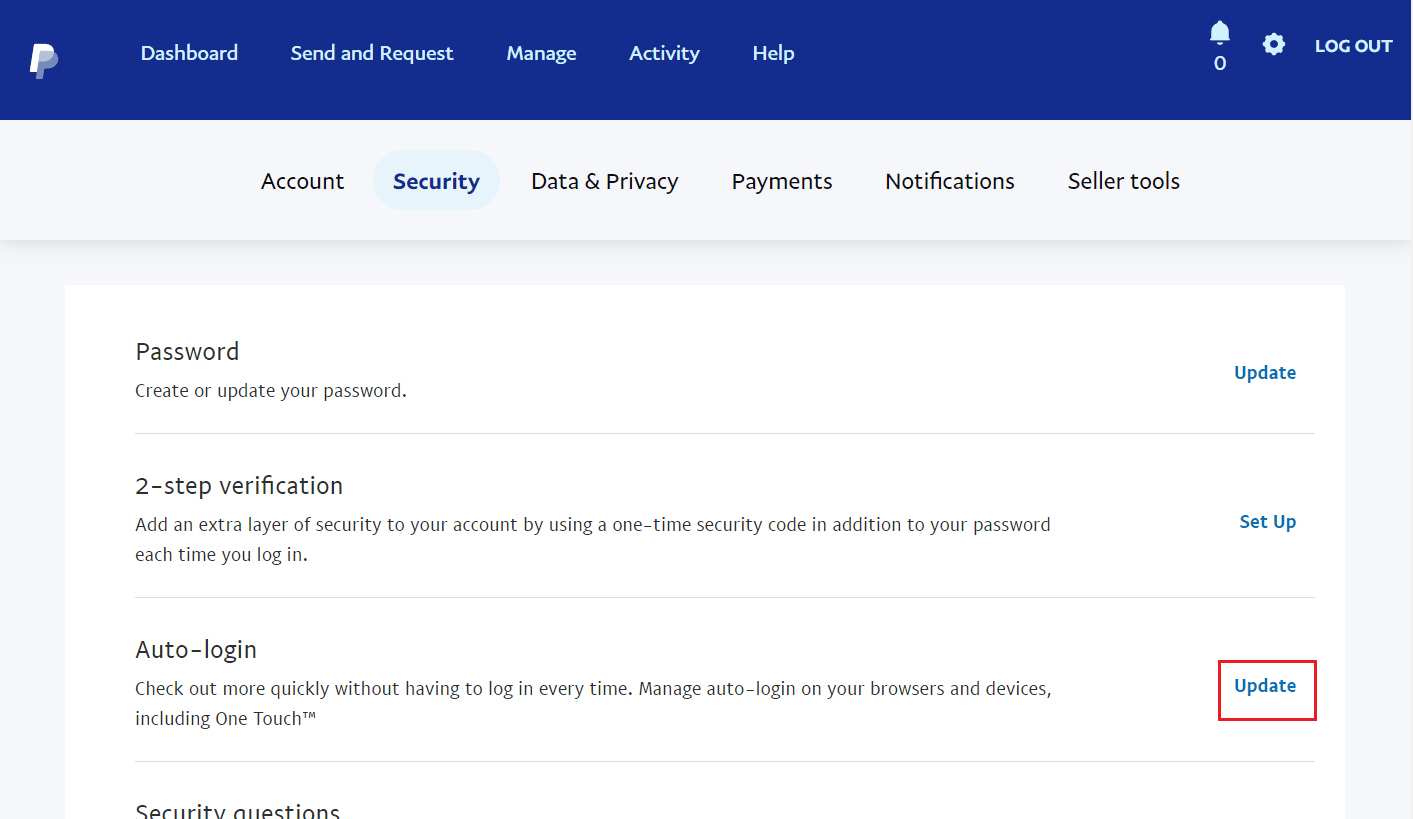Switch to the Account tab

click(302, 181)
